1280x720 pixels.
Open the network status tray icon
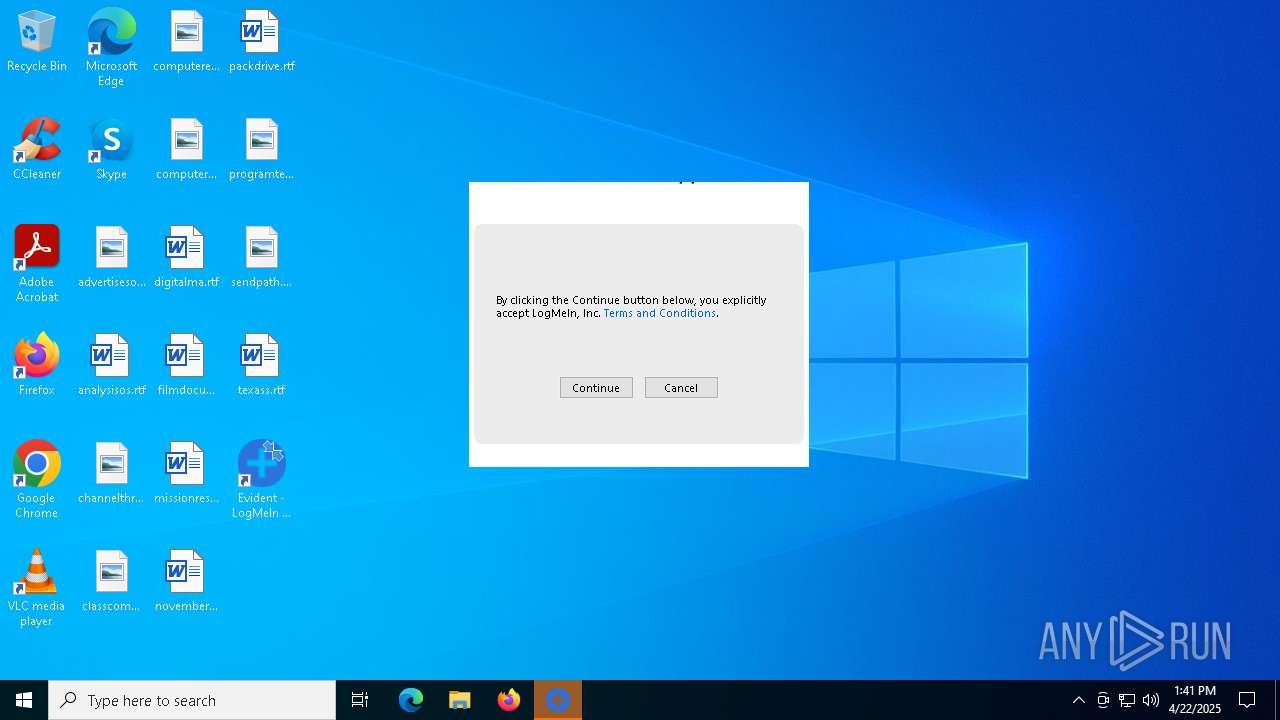(x=1127, y=700)
